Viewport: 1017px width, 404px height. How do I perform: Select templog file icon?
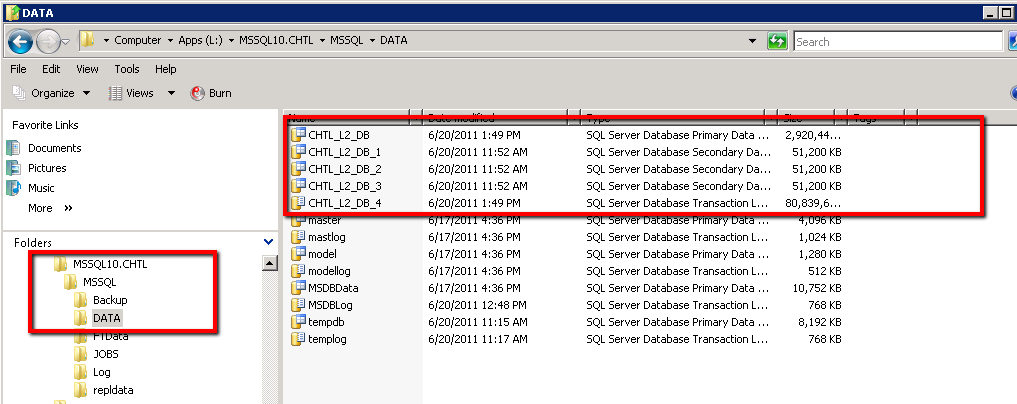(298, 339)
